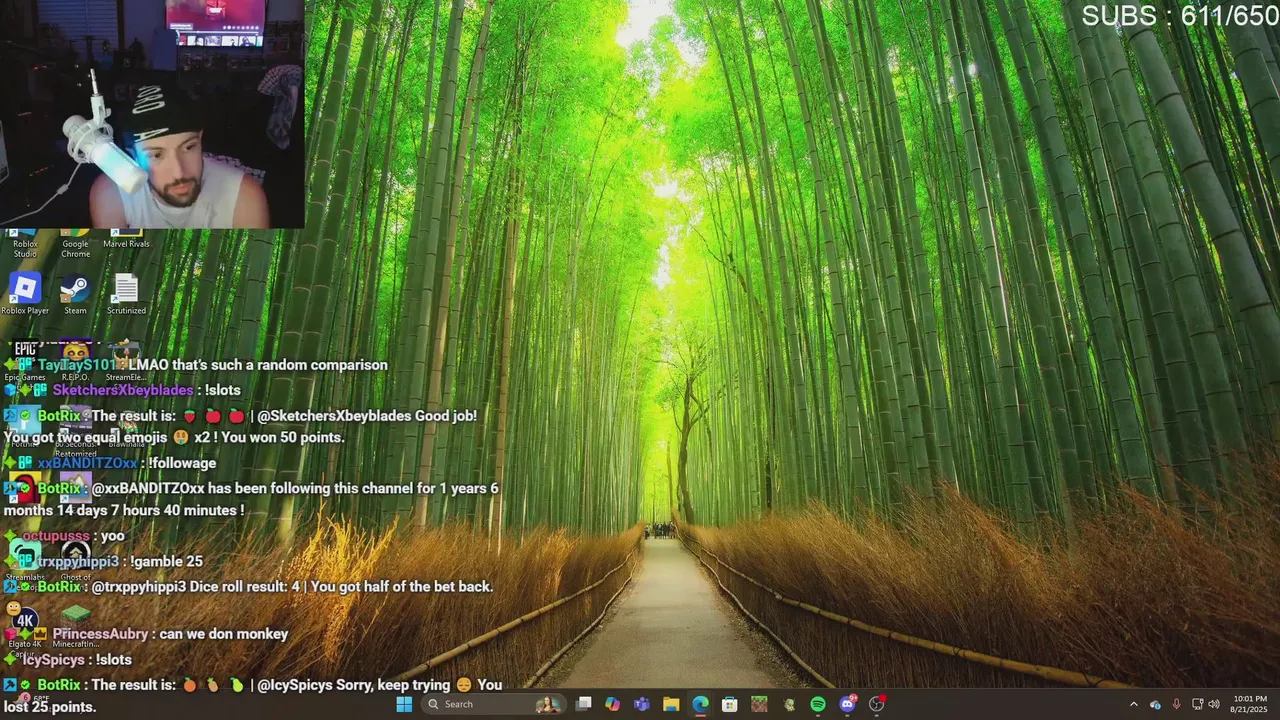Open Microsoft Teams taskbar icon
1280x720 pixels.
coord(642,704)
